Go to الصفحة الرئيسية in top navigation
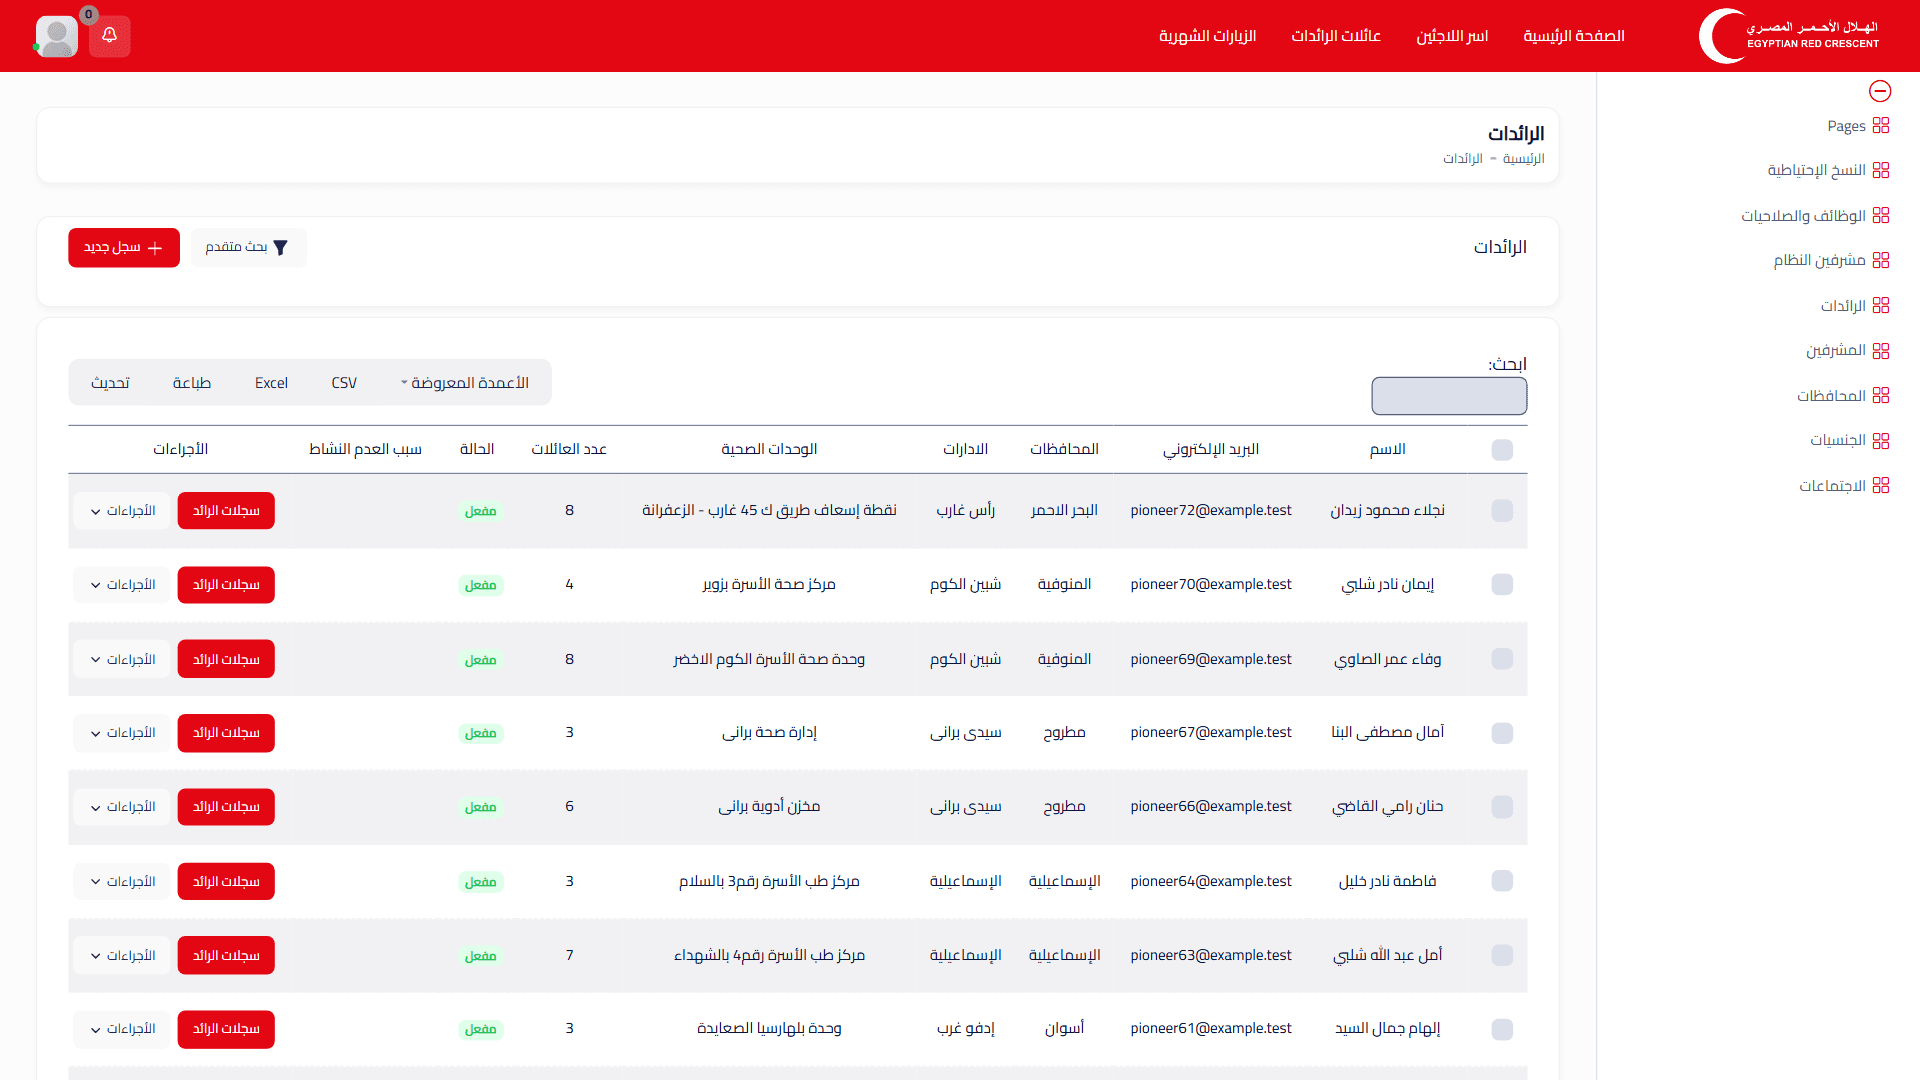The height and width of the screenshot is (1080, 1920). tap(1573, 36)
